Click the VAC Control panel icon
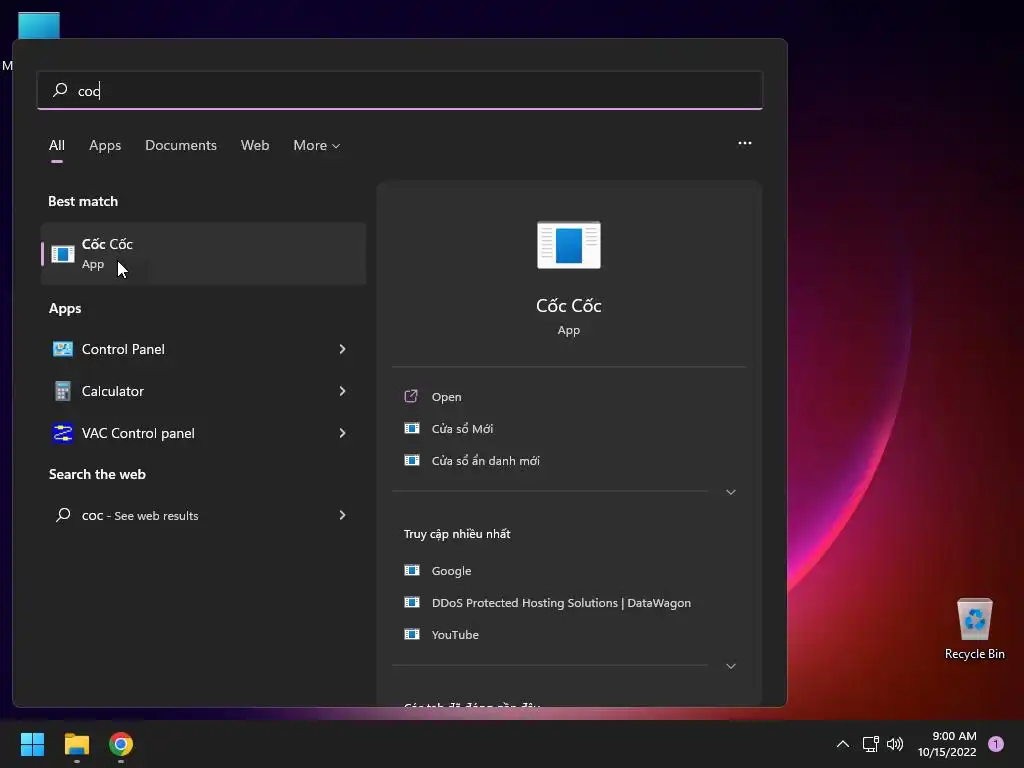 click(x=63, y=433)
